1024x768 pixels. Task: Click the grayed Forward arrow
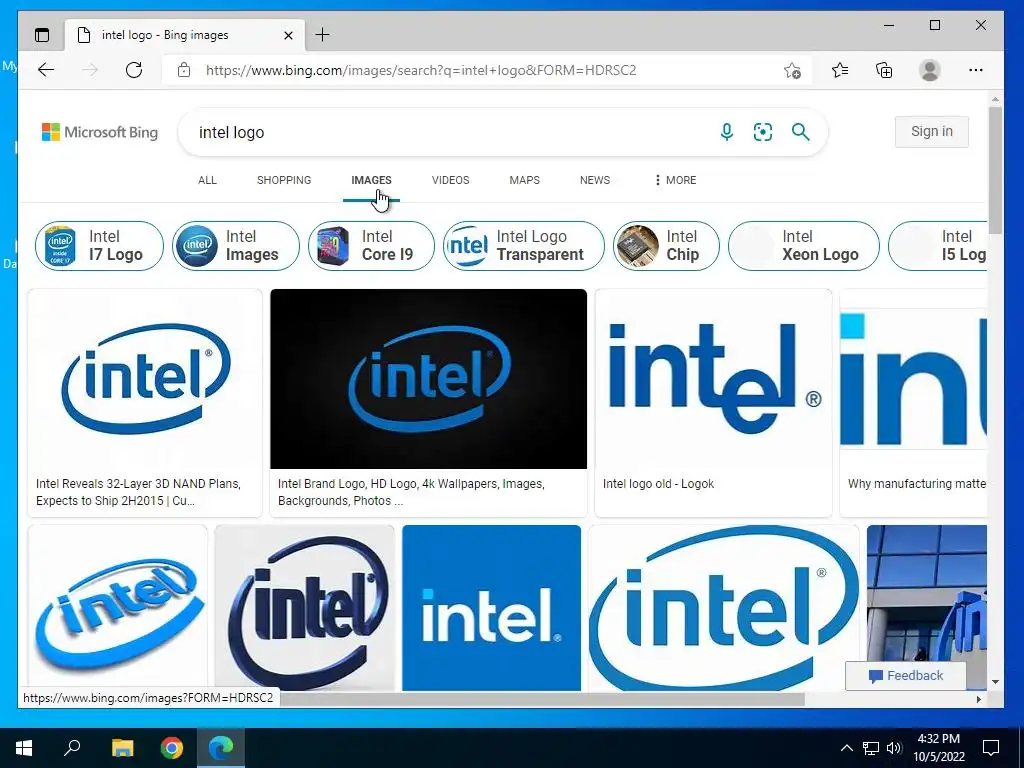pyautogui.click(x=90, y=70)
